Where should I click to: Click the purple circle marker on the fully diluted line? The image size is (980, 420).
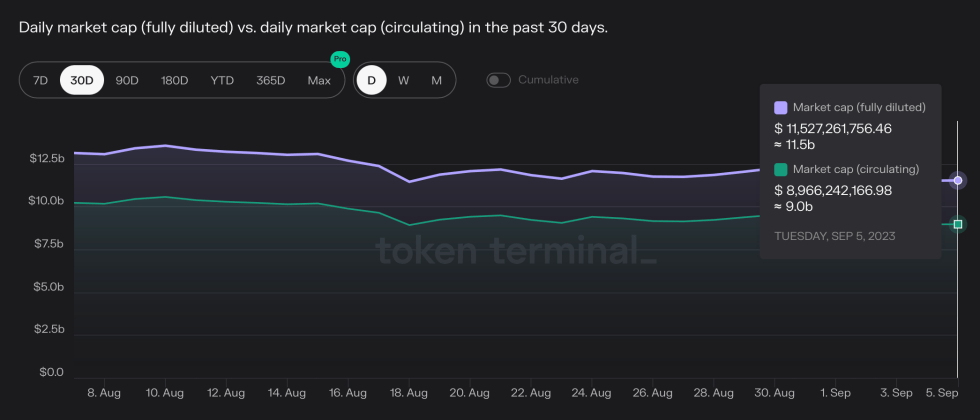point(958,180)
